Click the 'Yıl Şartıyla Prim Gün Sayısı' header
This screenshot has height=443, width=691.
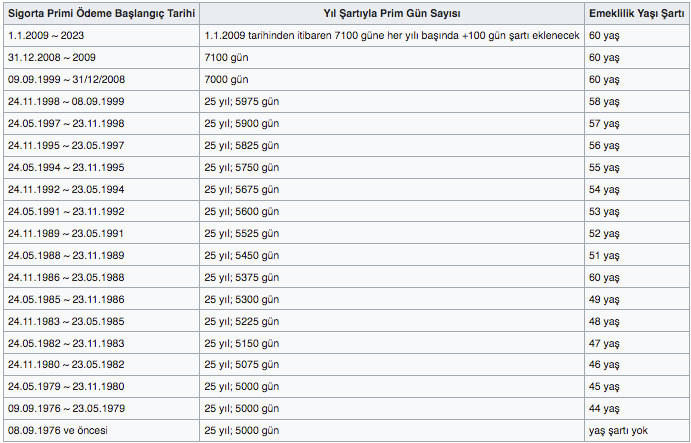[392, 13]
